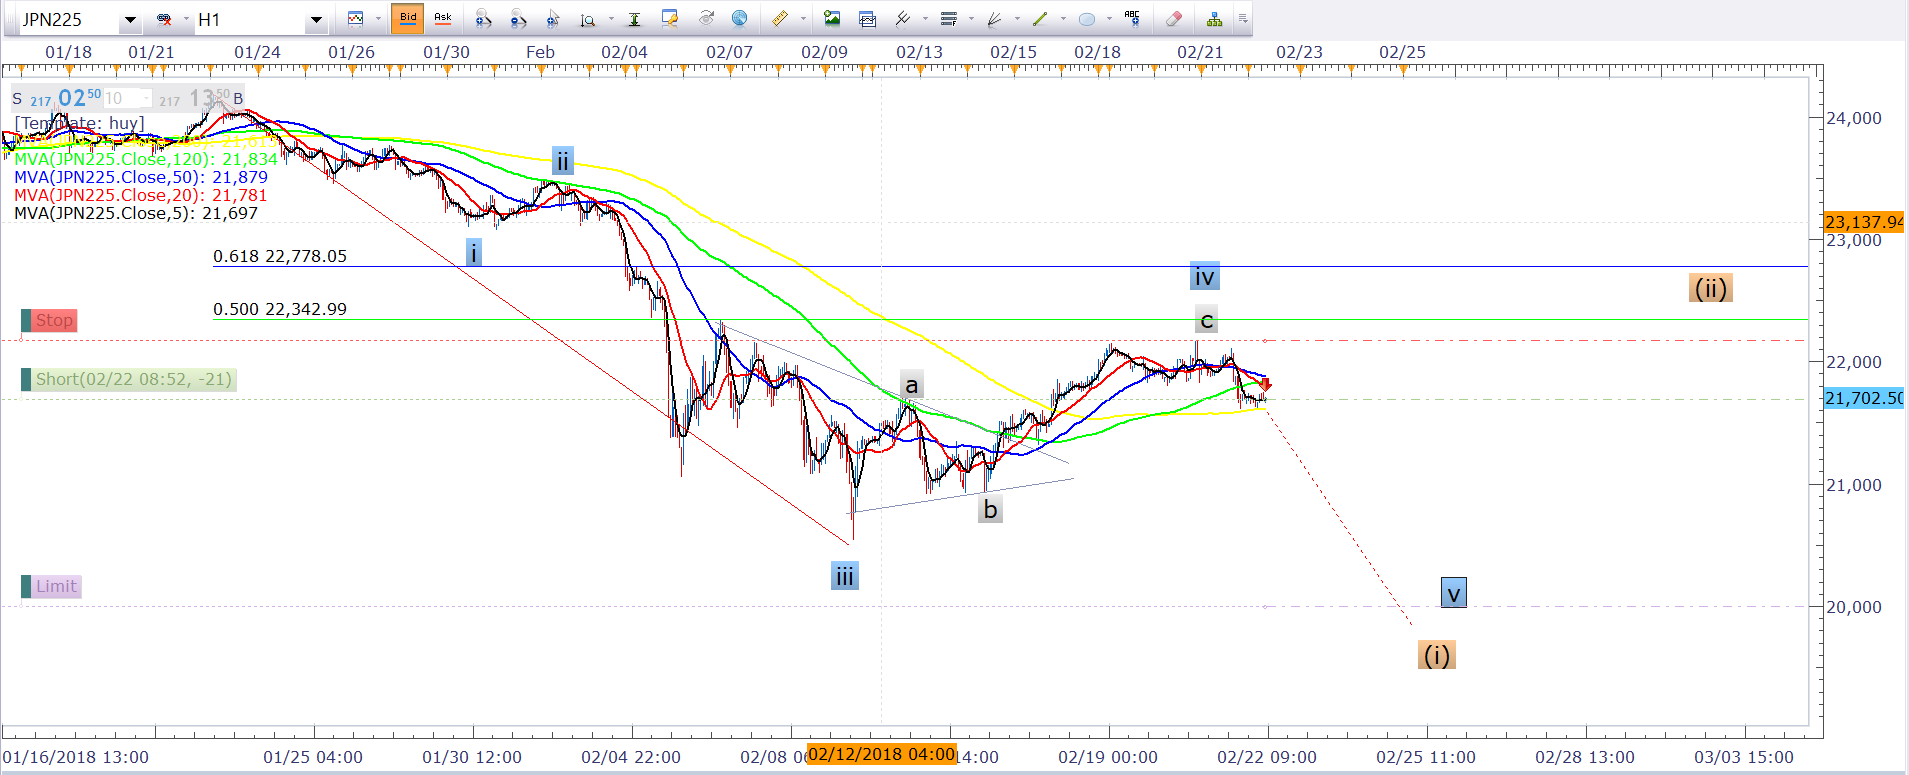Viewport: 1909px width, 775px height.
Task: Click the Fibonacci levels tool icon
Action: pos(949,18)
